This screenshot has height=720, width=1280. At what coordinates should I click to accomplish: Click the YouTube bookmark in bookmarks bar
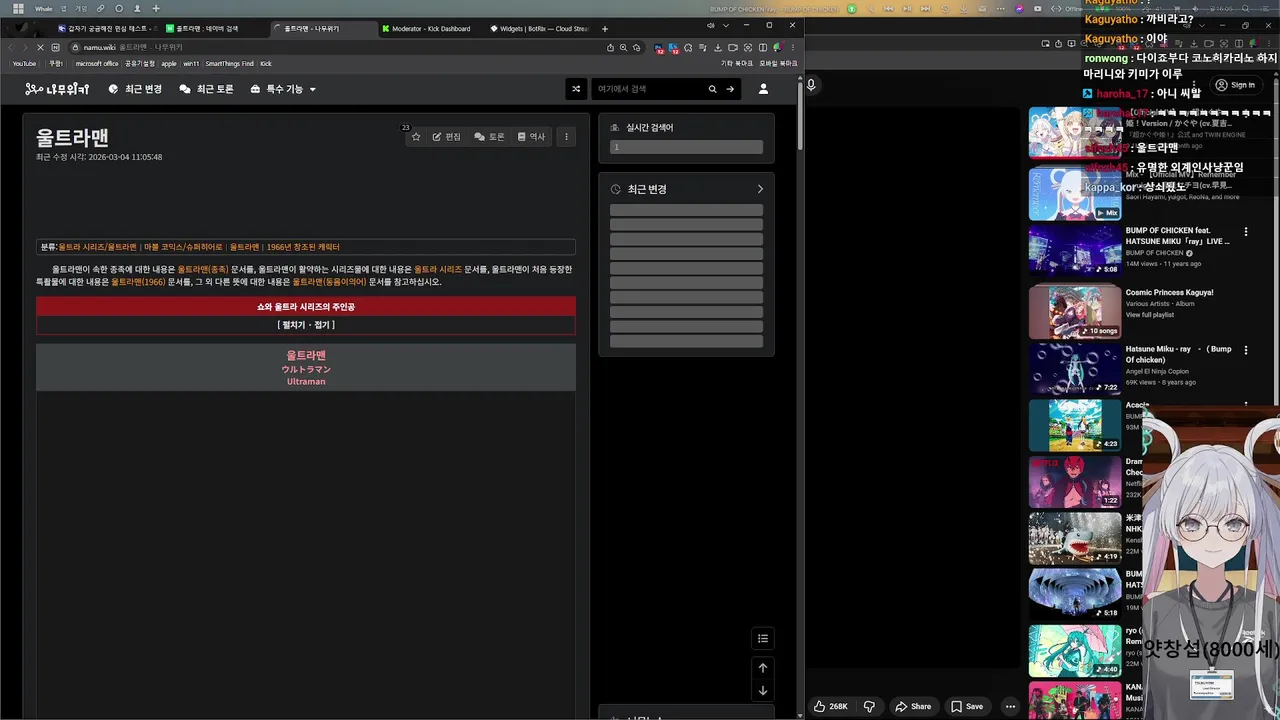tap(24, 63)
